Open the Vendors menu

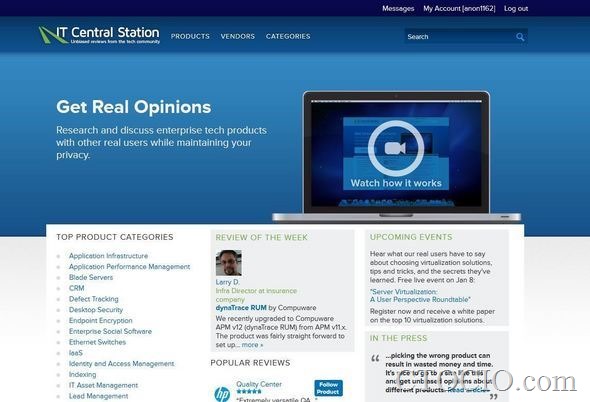(x=238, y=37)
